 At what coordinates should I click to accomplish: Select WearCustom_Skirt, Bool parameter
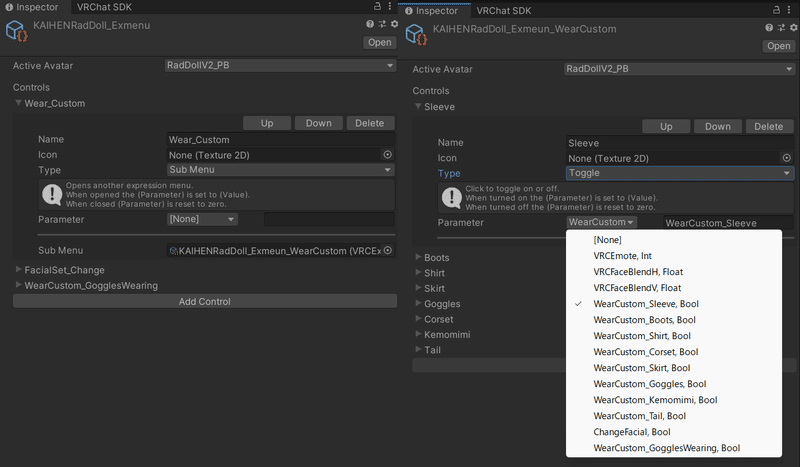(x=673, y=368)
